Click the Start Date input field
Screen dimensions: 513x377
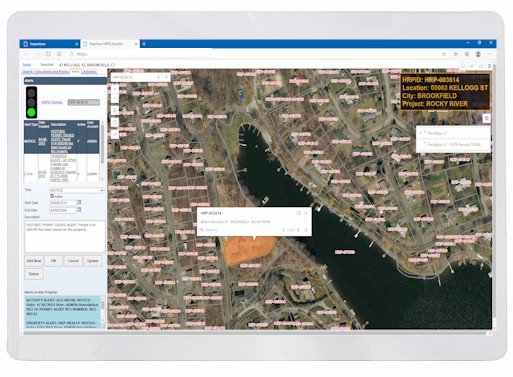coord(63,203)
